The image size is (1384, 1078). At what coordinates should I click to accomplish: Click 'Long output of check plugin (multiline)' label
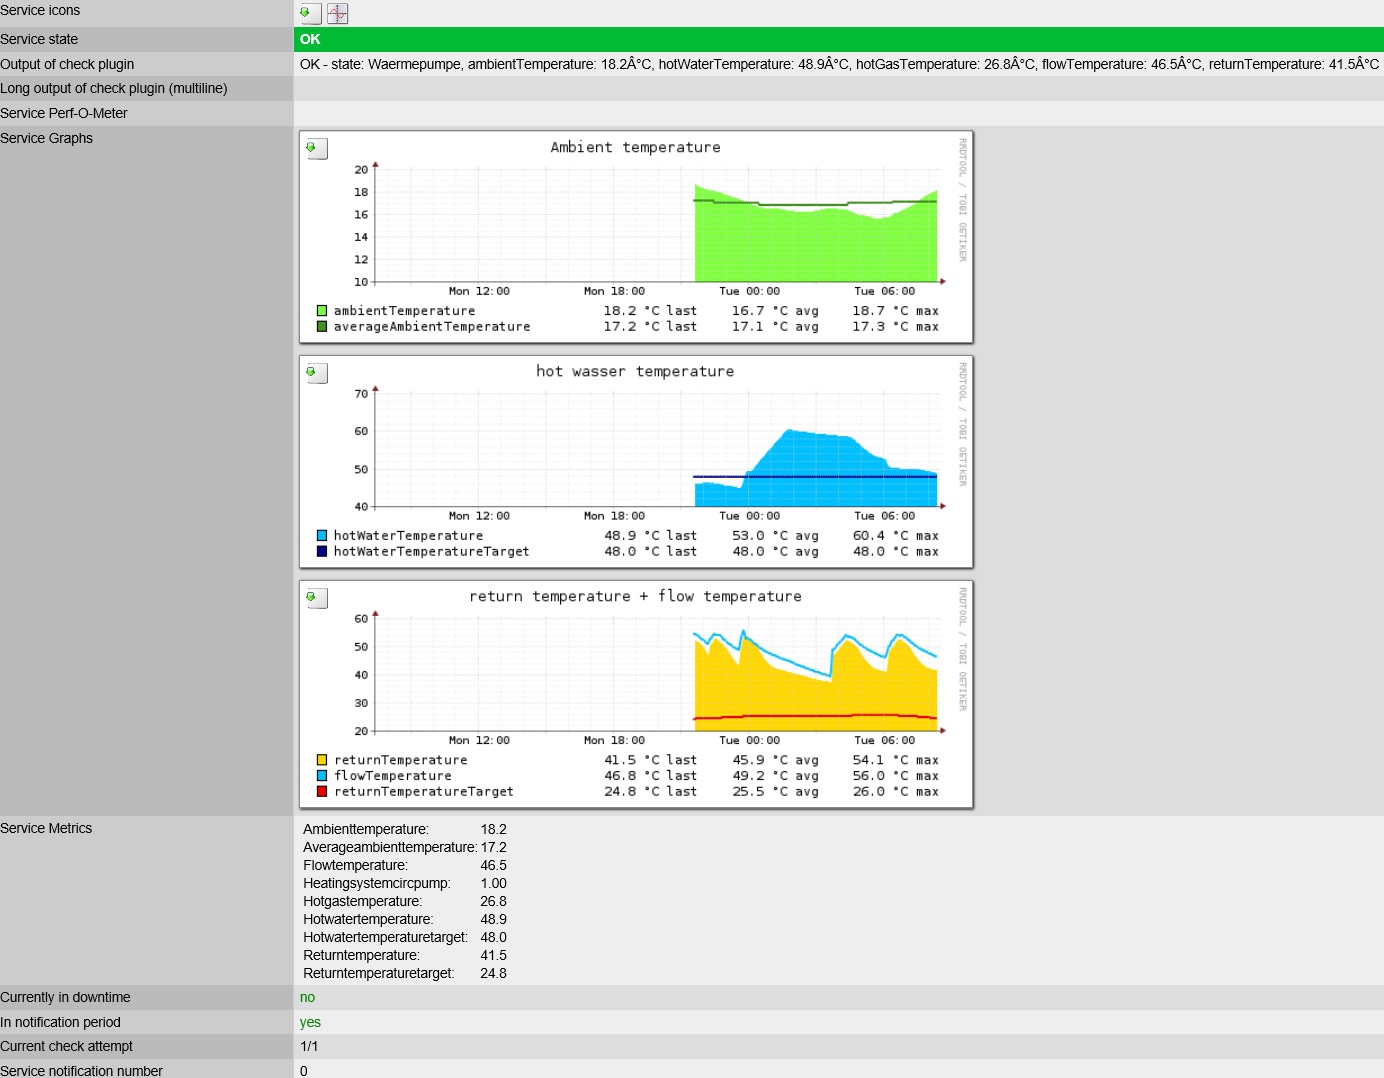click(x=114, y=88)
